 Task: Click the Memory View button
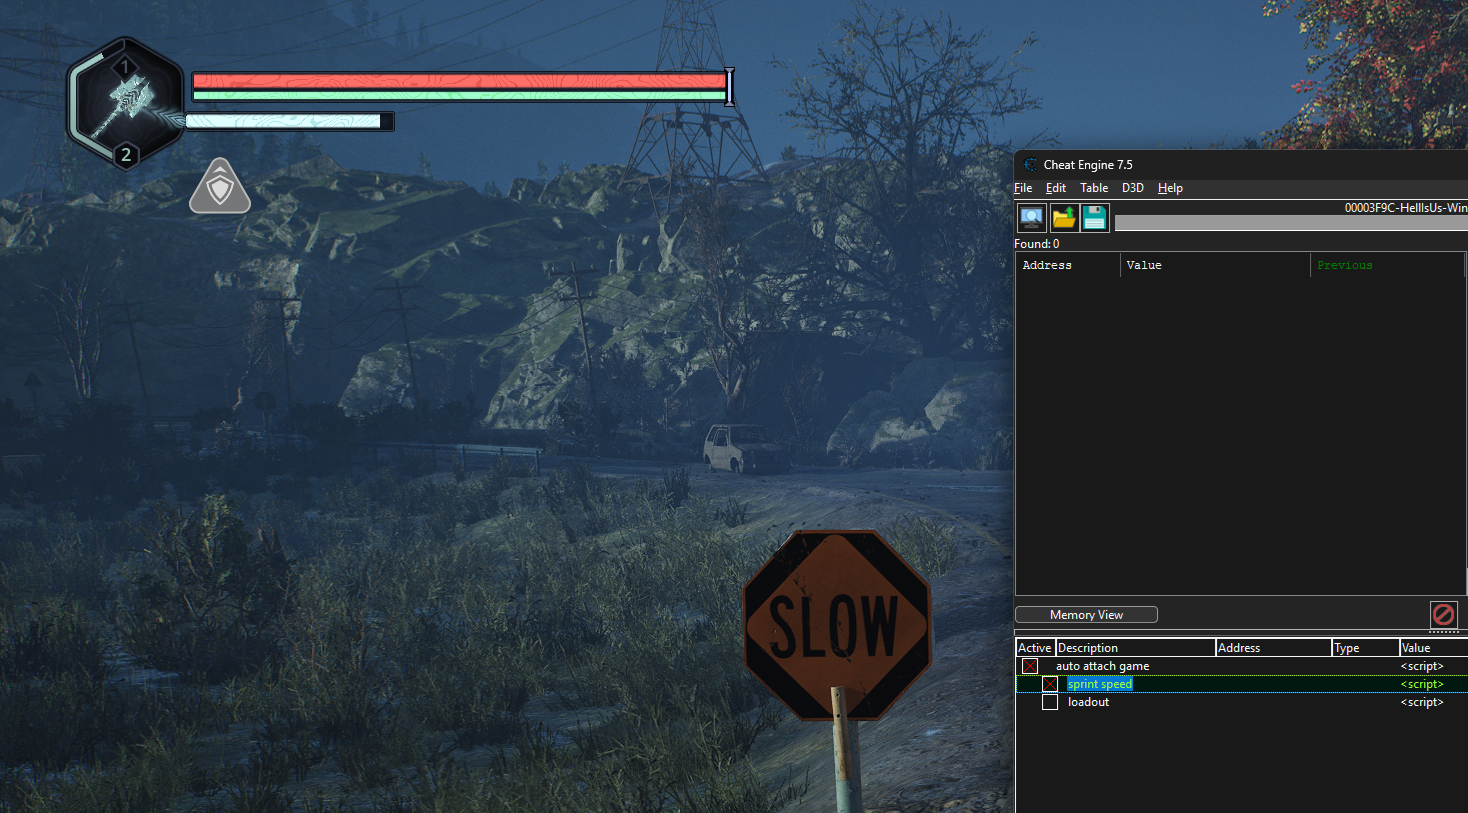(1086, 615)
